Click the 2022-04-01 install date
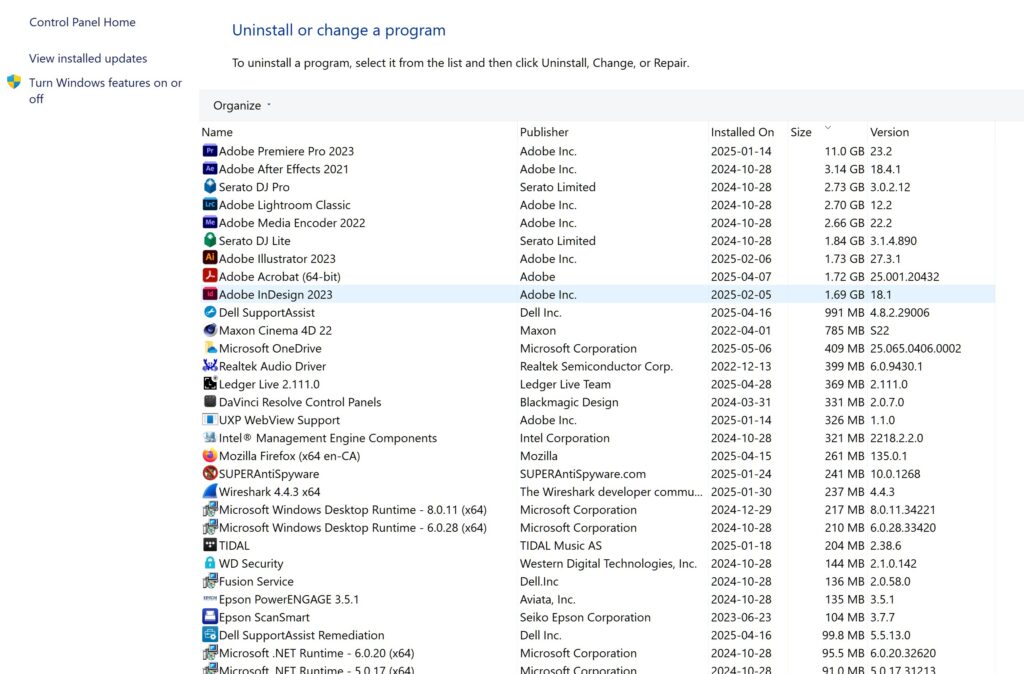The image size is (1024, 674). pos(741,330)
